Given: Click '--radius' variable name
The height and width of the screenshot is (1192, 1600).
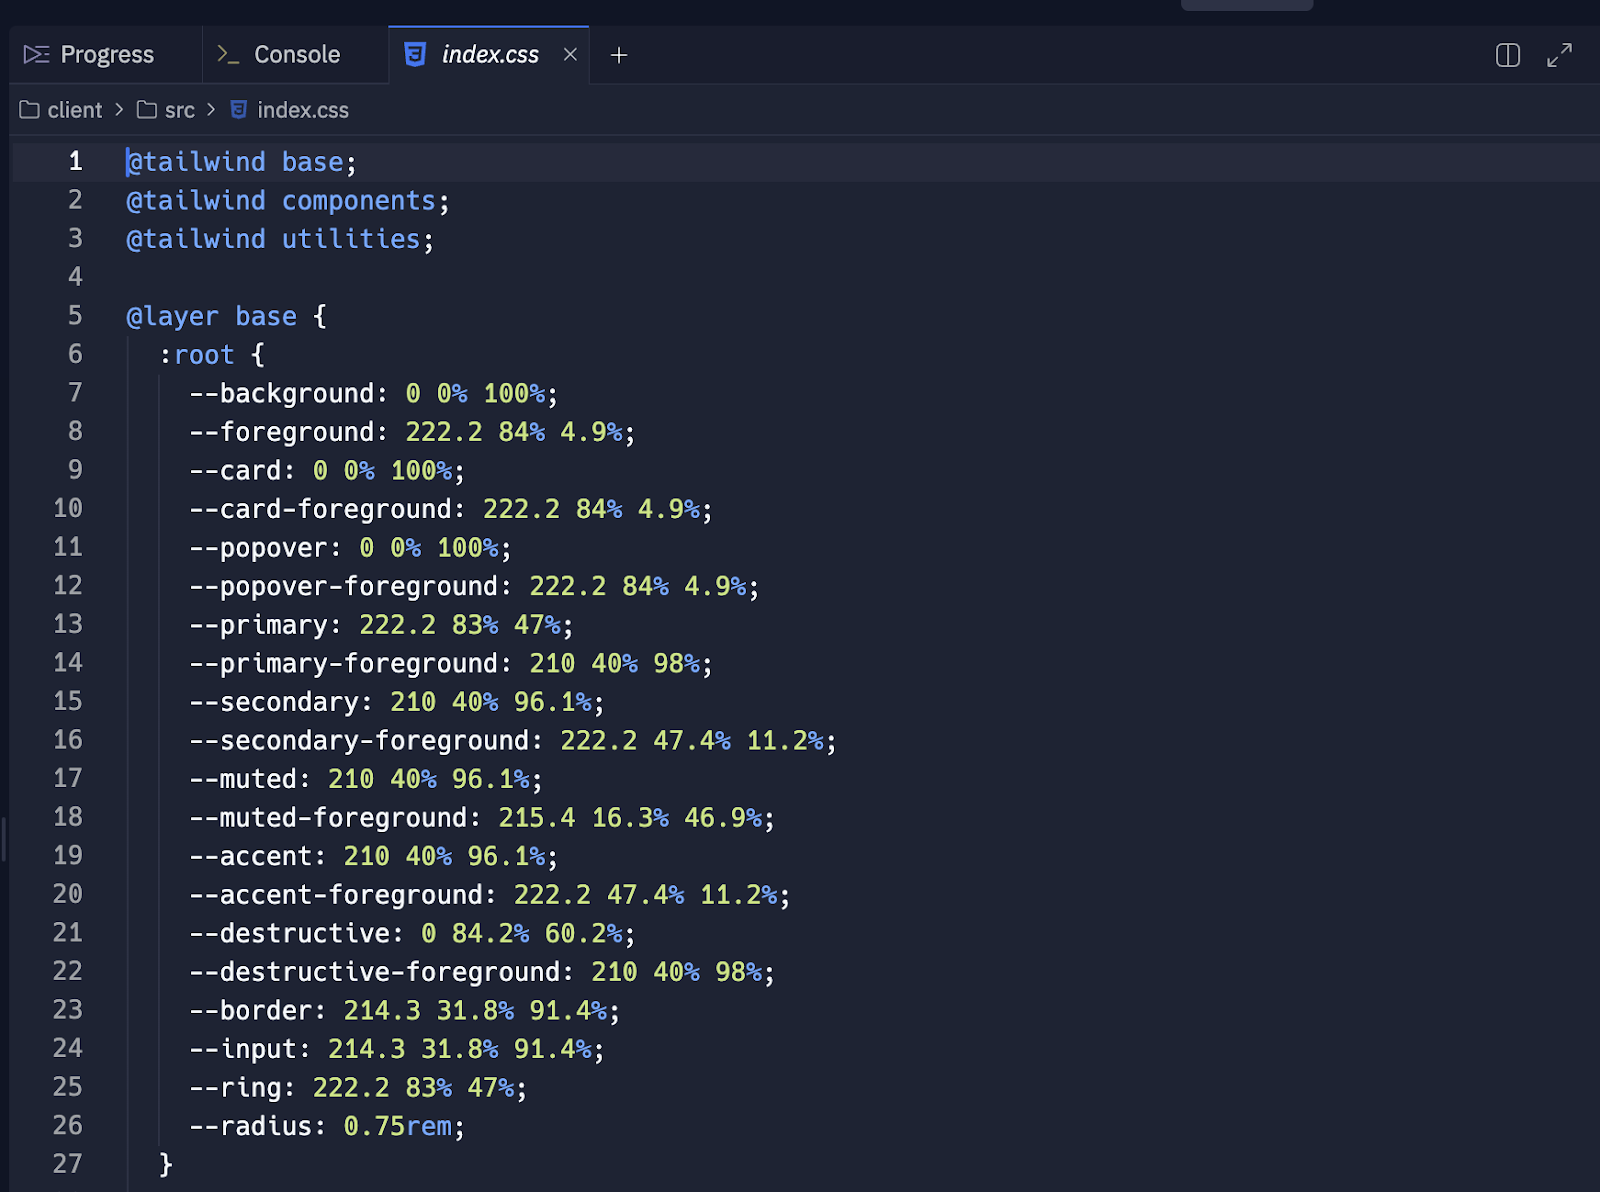Looking at the screenshot, I should (250, 1127).
